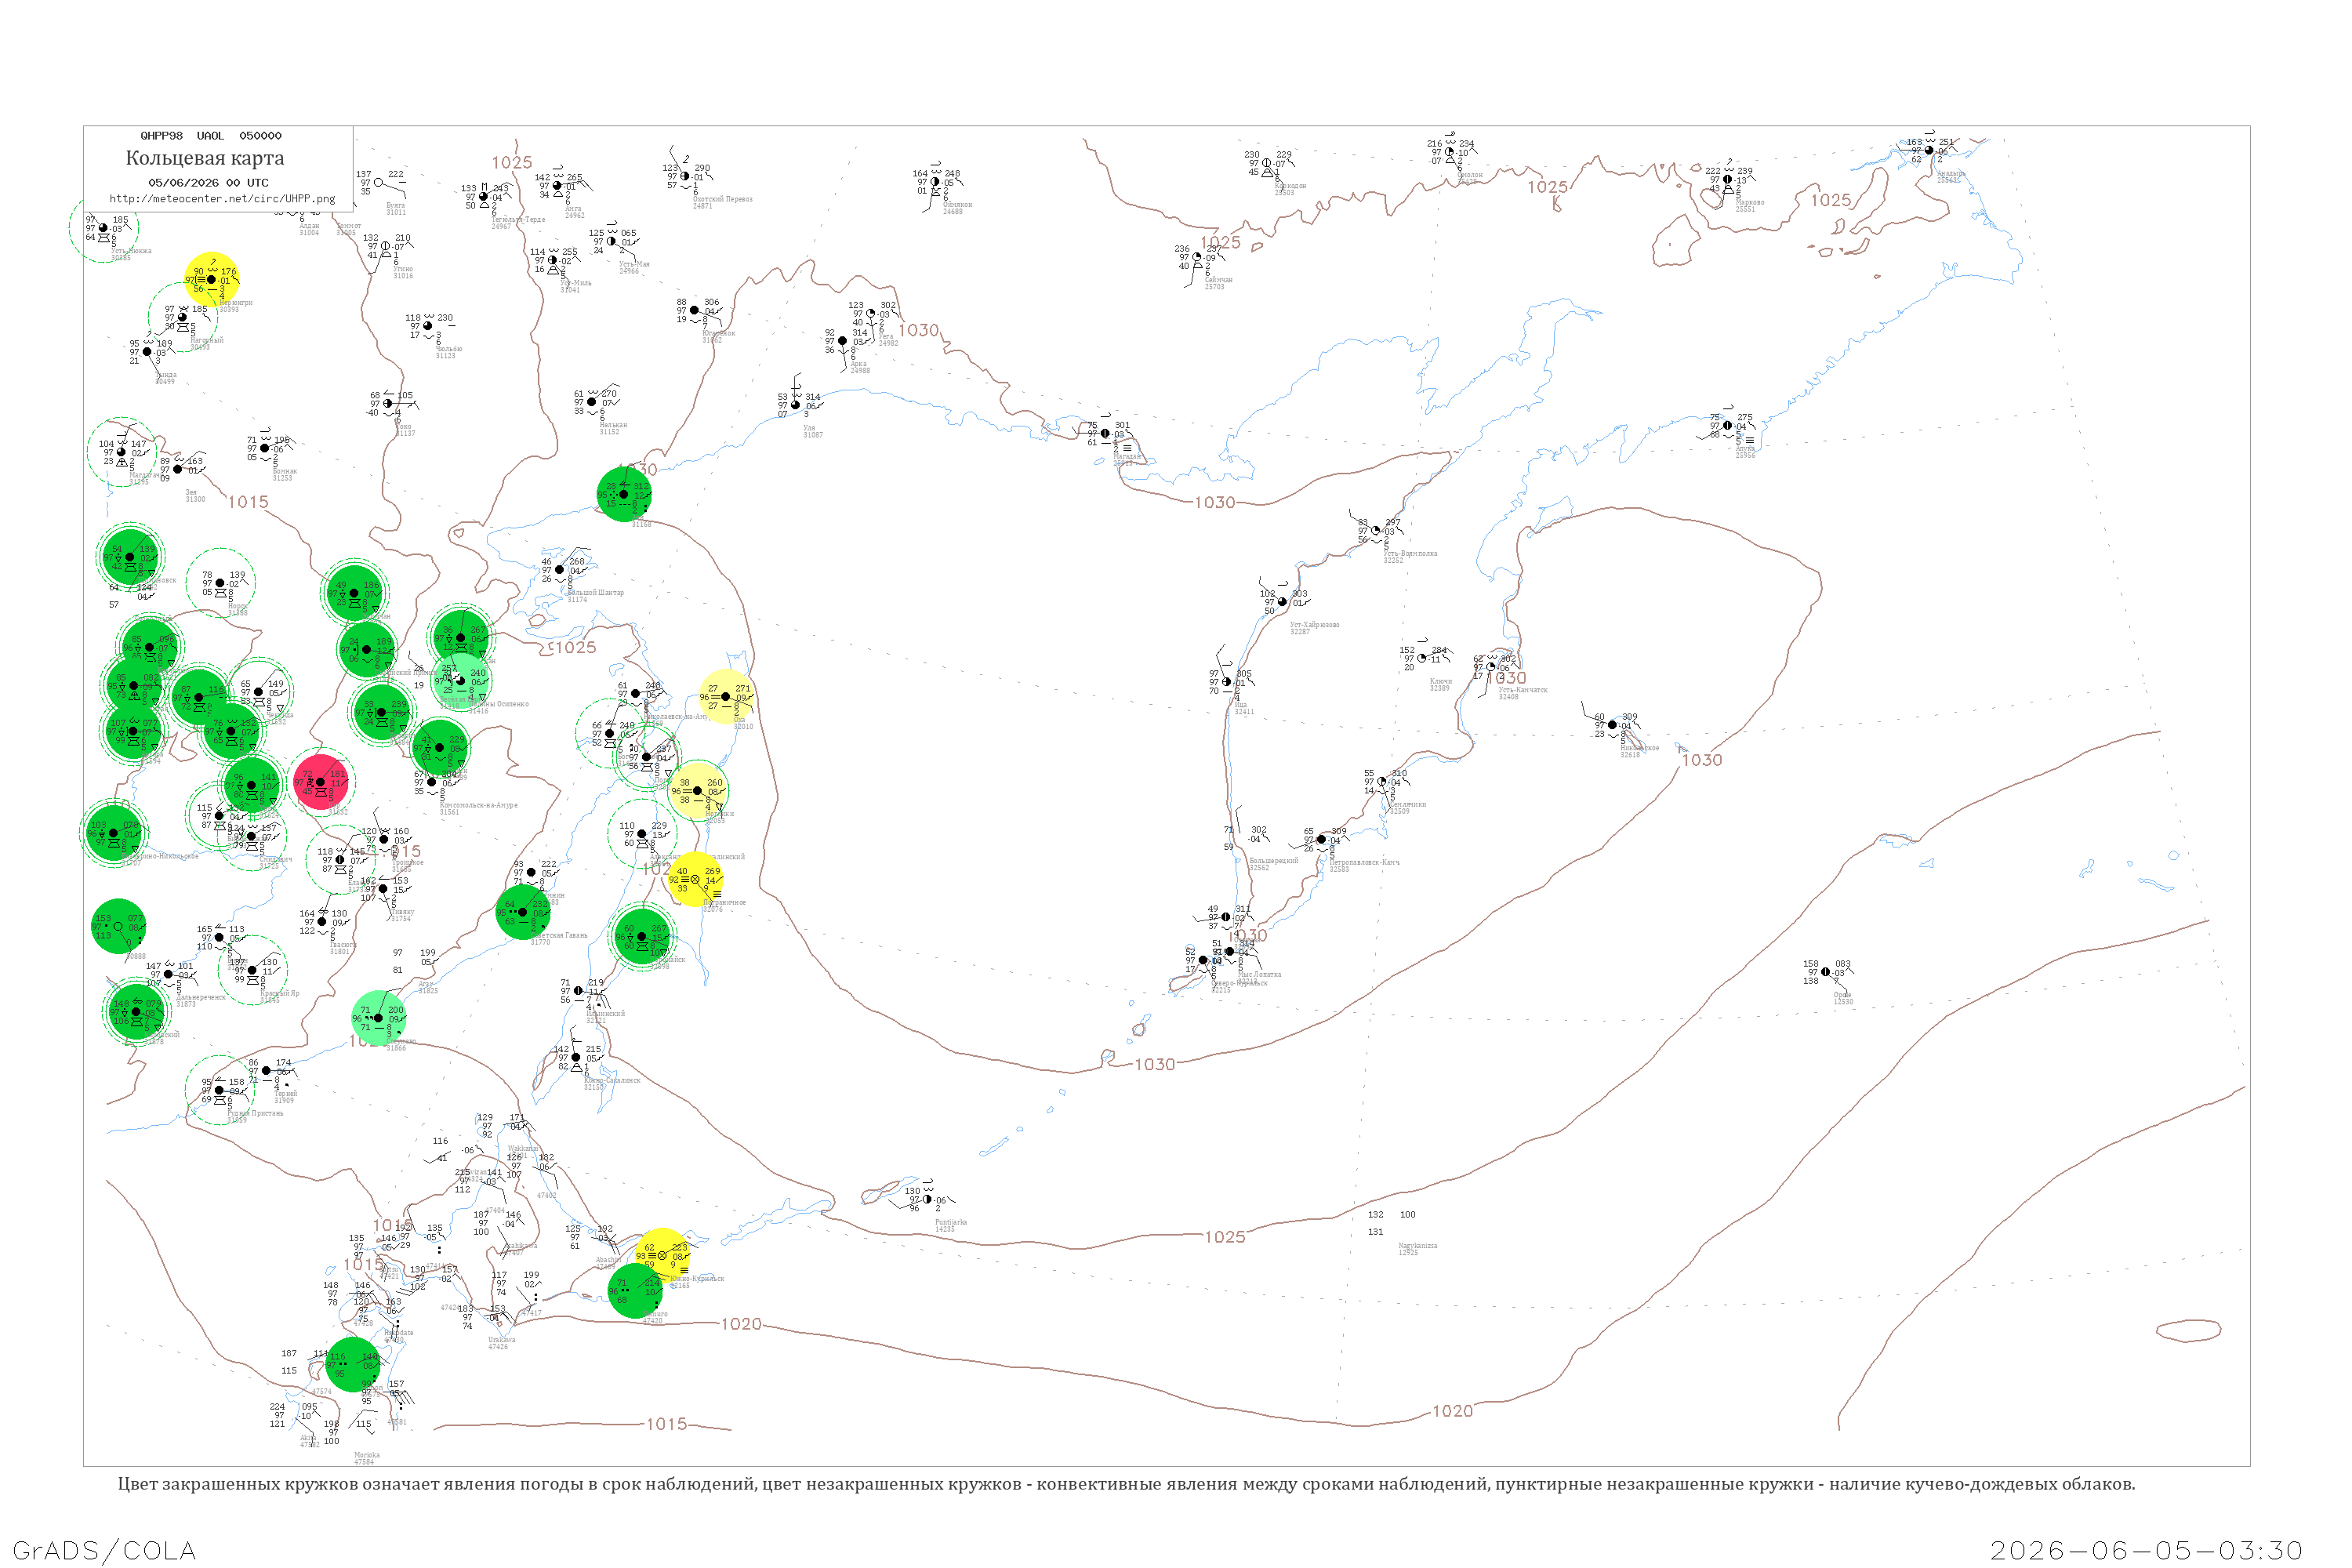Select the date "05/06/2026 00 UTC"

pyautogui.click(x=208, y=183)
